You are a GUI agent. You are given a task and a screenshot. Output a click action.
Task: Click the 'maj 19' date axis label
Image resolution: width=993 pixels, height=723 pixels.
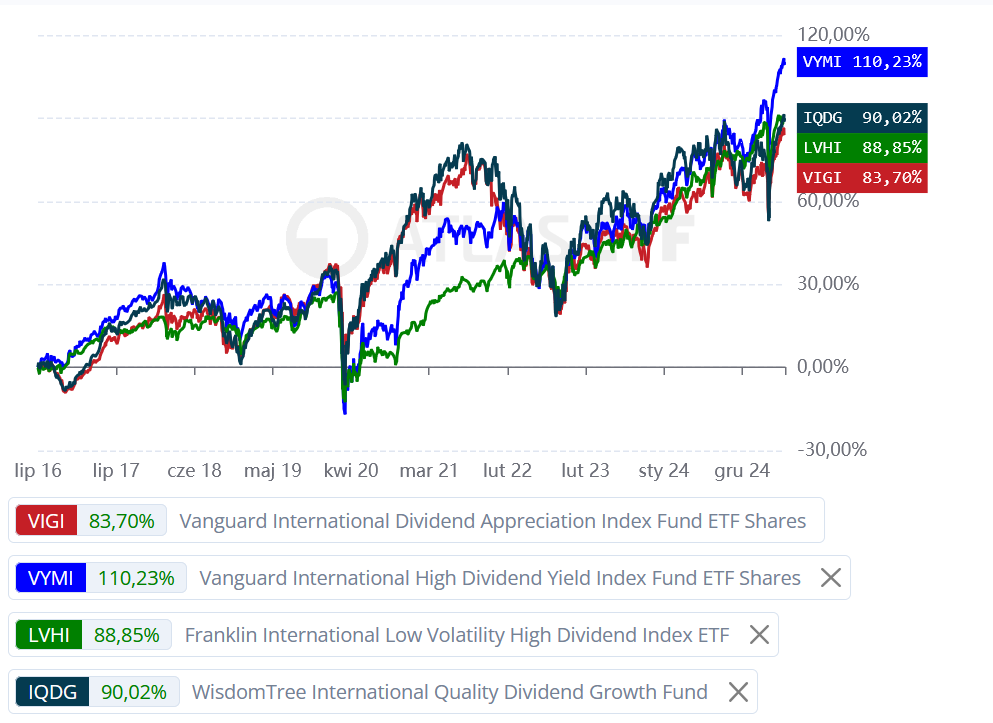point(273,470)
